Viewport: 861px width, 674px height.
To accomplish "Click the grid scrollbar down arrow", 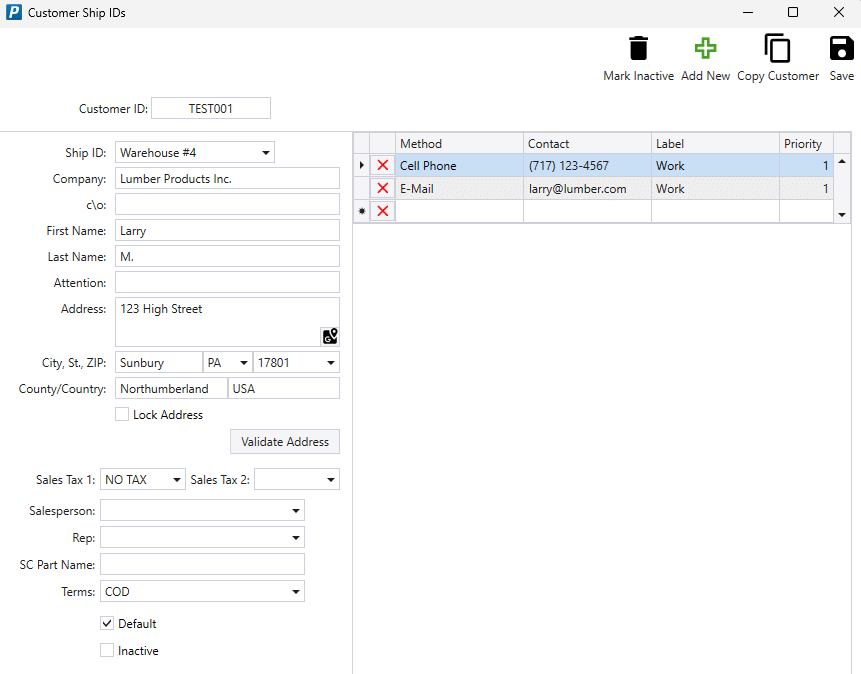I will point(842,213).
